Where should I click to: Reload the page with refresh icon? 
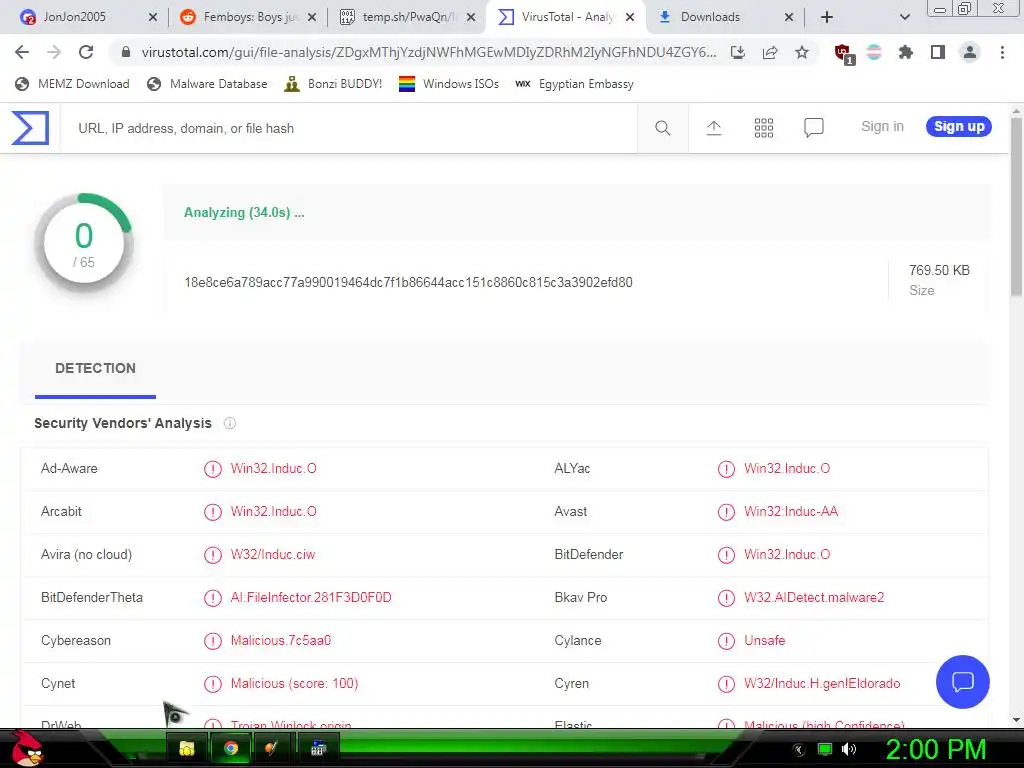click(86, 52)
